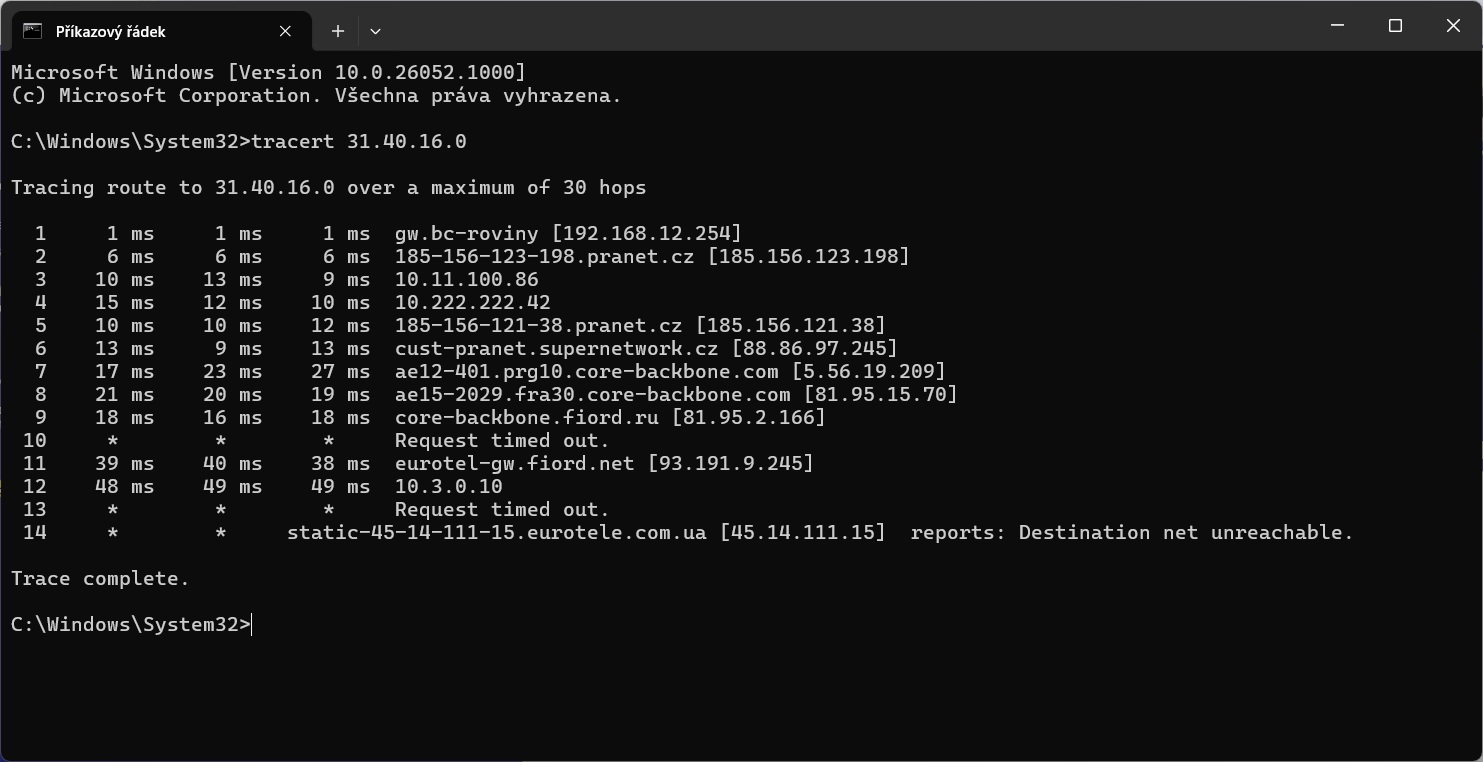Click the final prompt line at the cursor
Screen dimensions: 1483x762
tap(251, 625)
